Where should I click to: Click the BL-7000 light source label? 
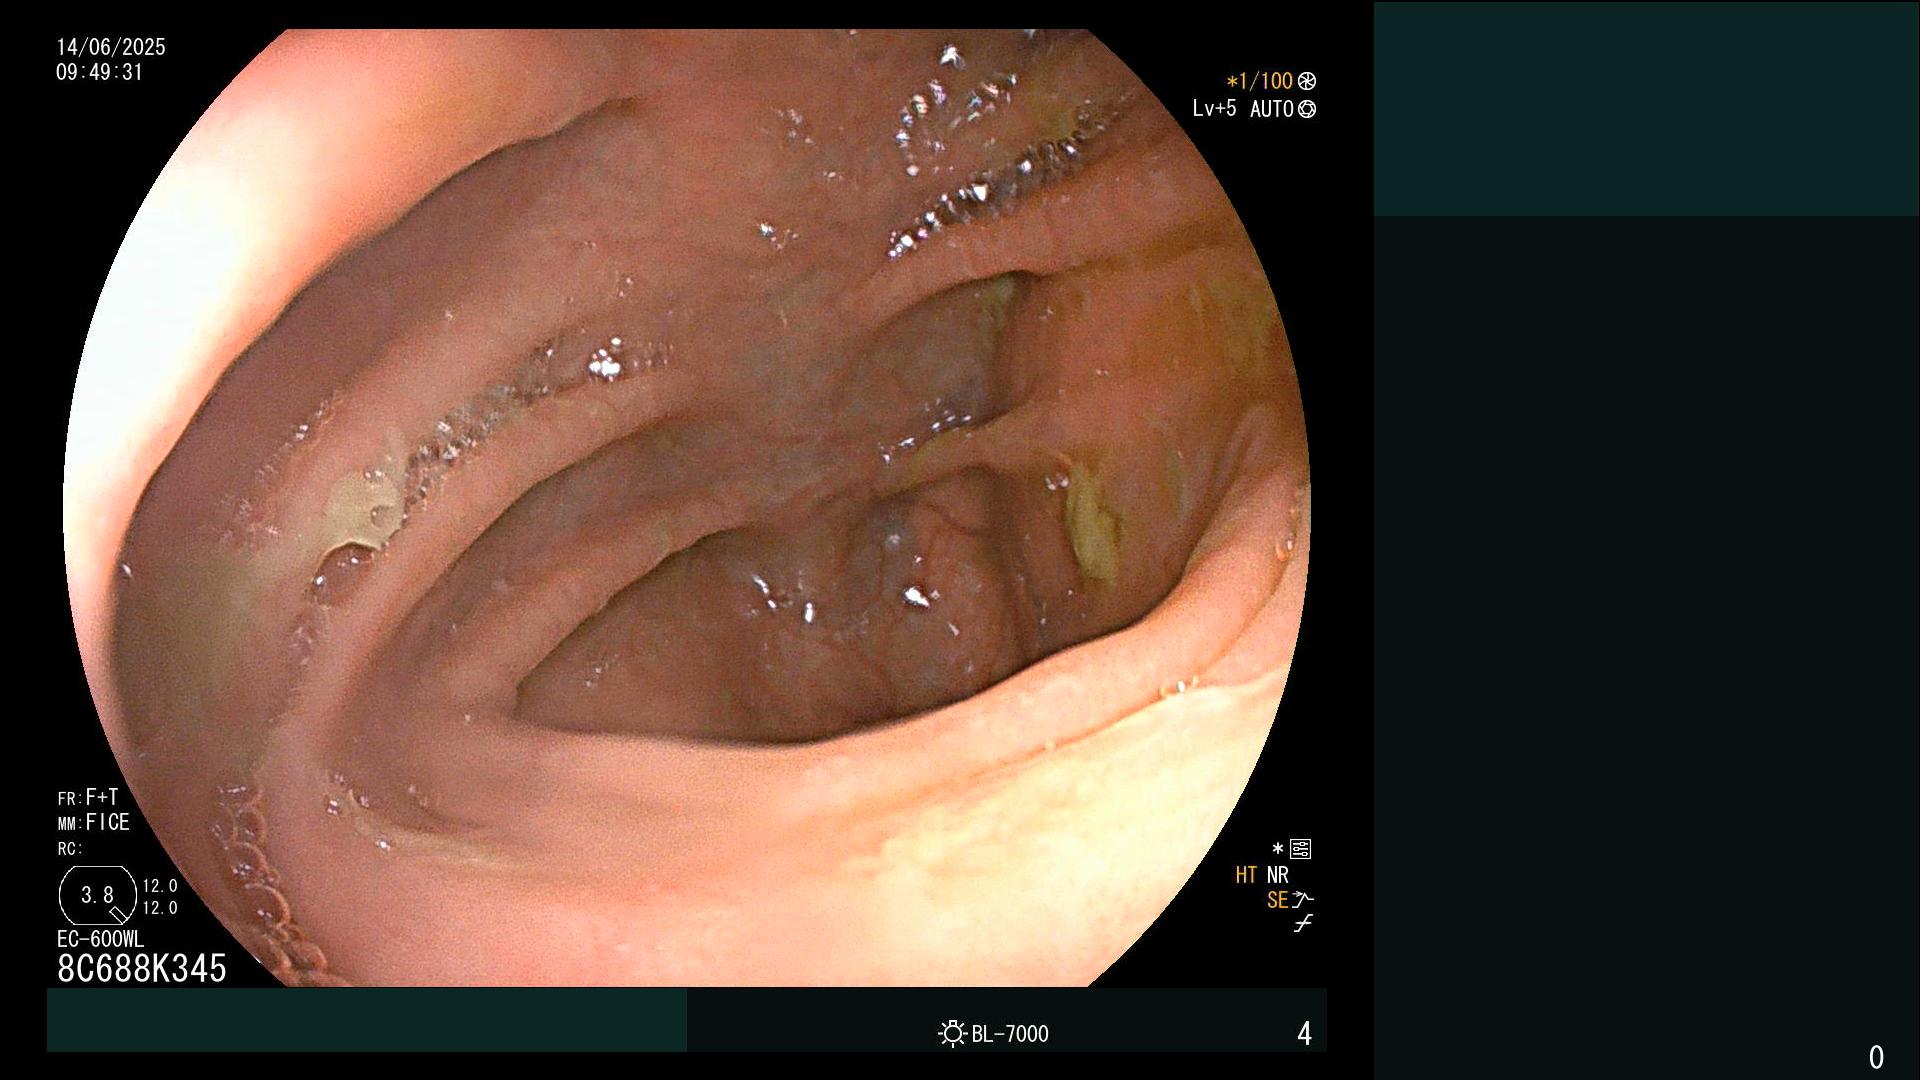(x=1010, y=1034)
